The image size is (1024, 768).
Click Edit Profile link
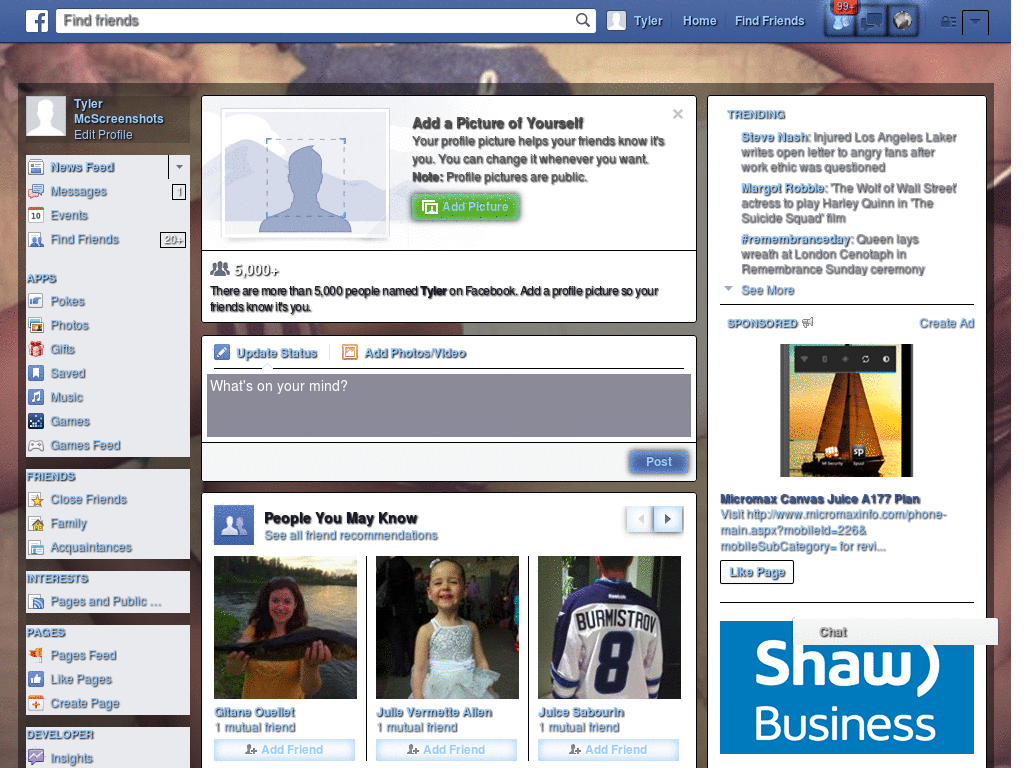103,135
